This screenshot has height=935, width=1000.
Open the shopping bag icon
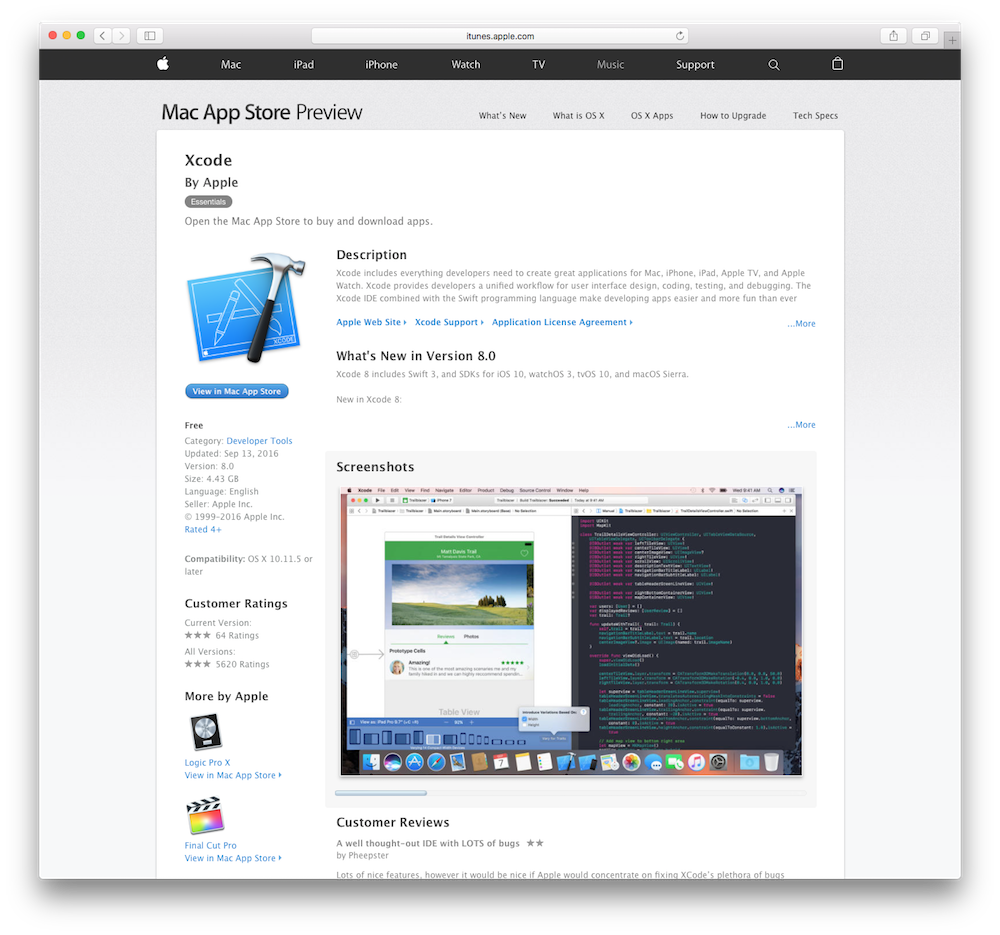click(837, 64)
